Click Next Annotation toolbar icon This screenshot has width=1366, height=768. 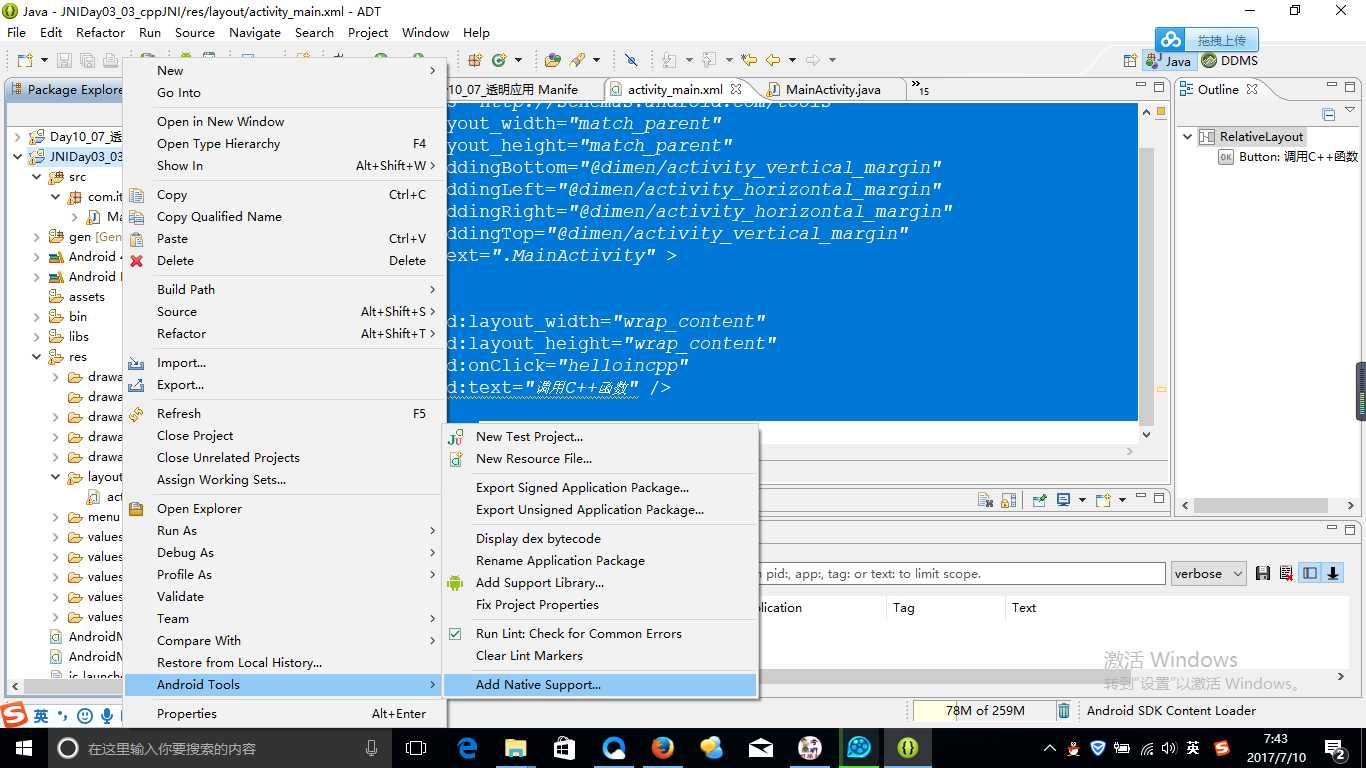tap(670, 60)
